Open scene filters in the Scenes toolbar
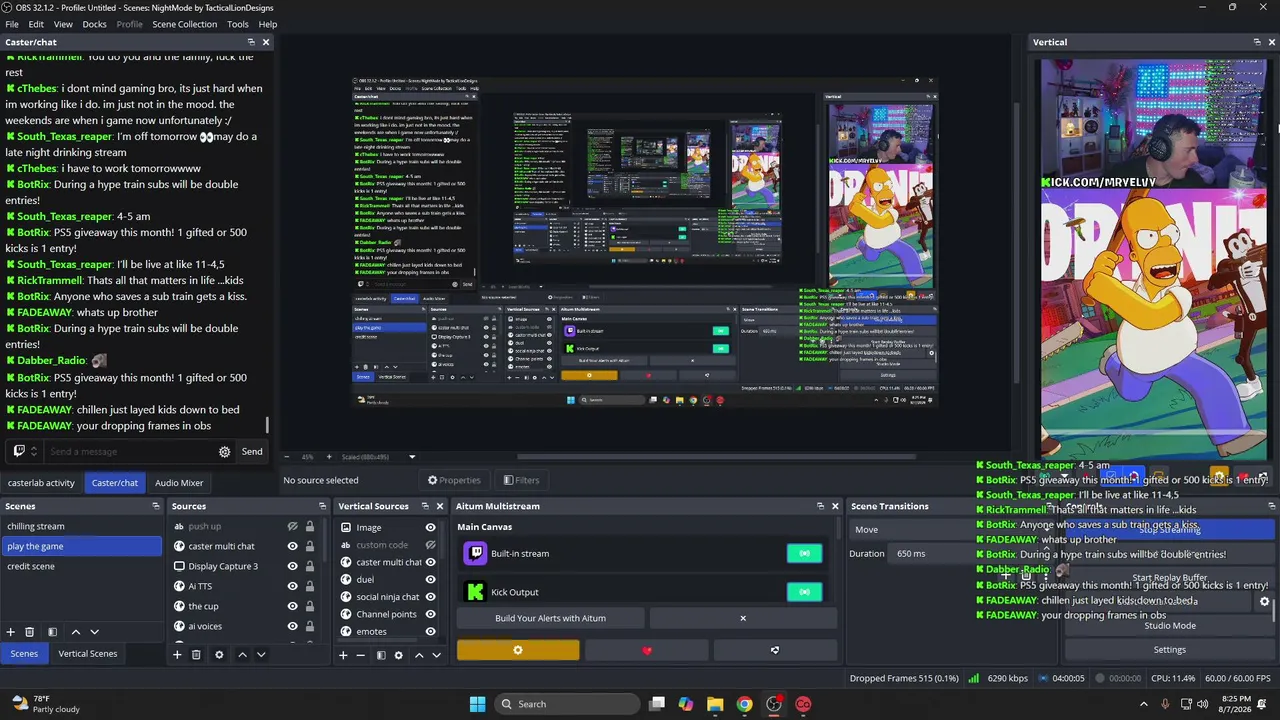The image size is (1280, 720). (52, 632)
